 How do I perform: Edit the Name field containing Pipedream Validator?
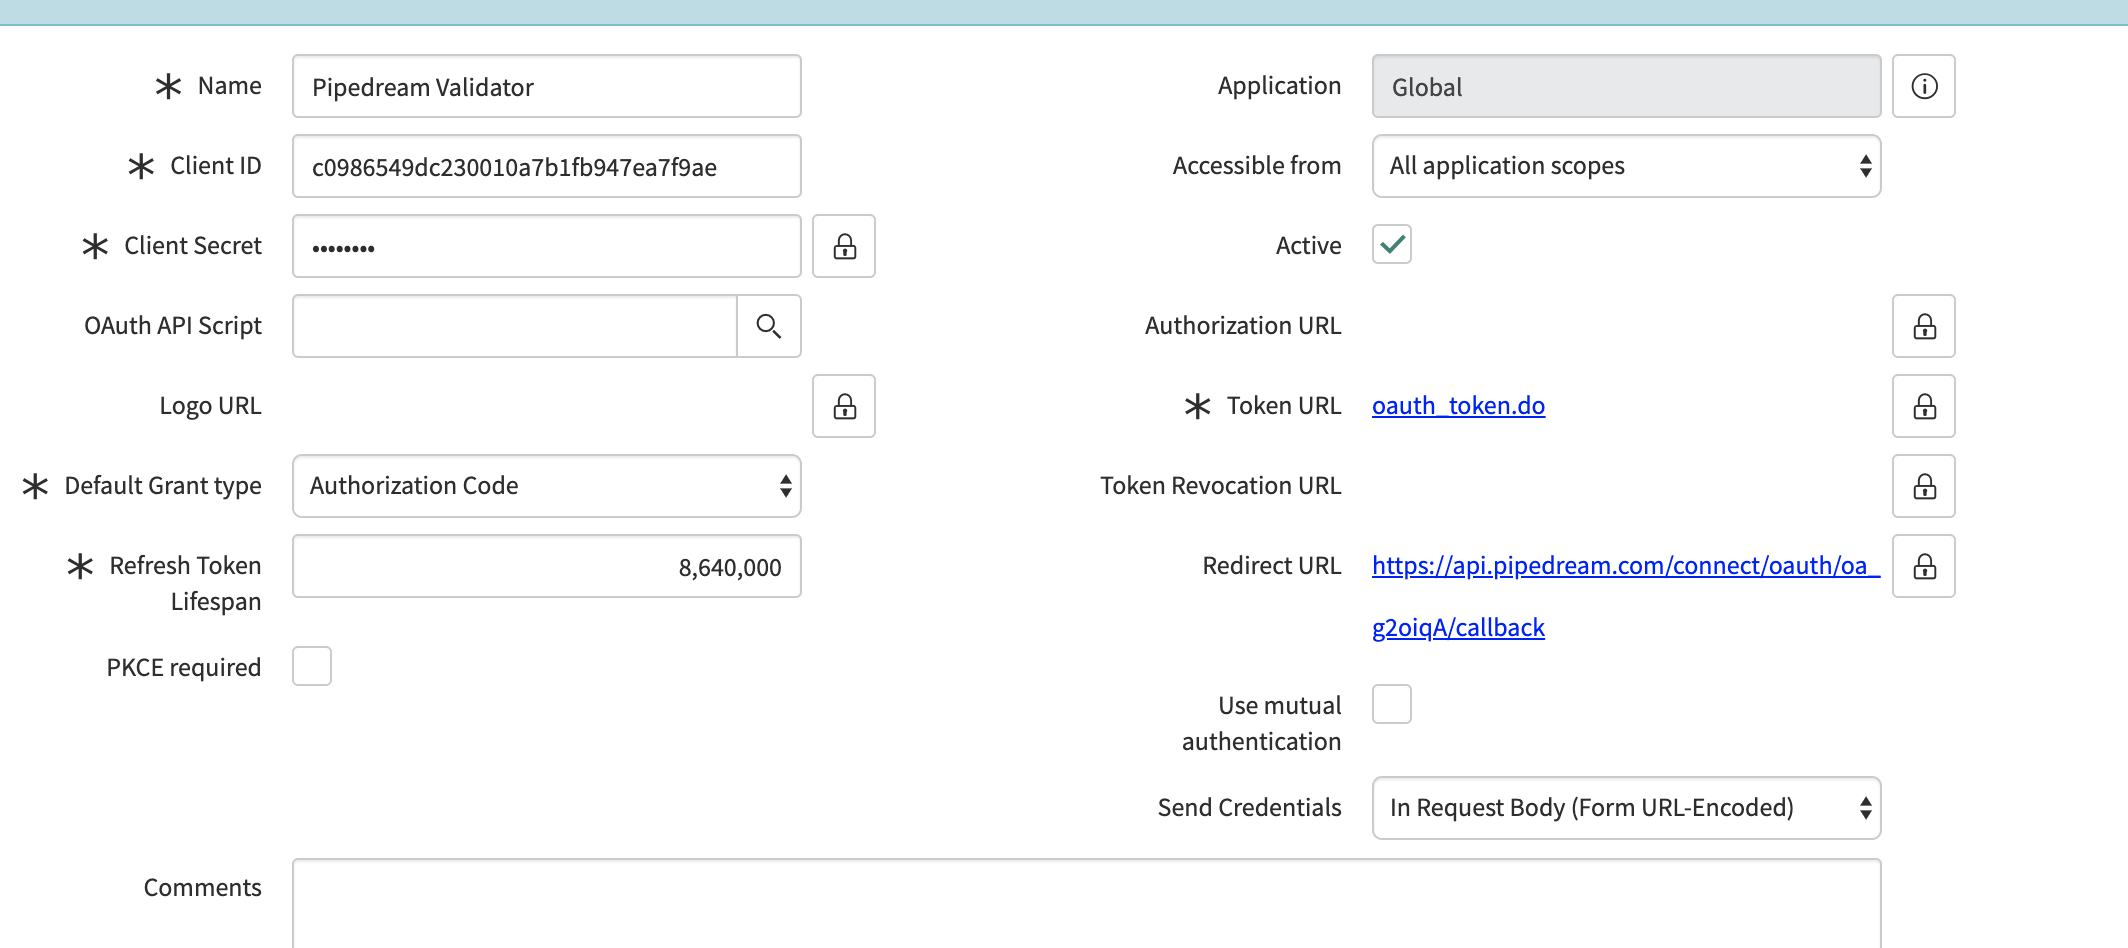546,86
